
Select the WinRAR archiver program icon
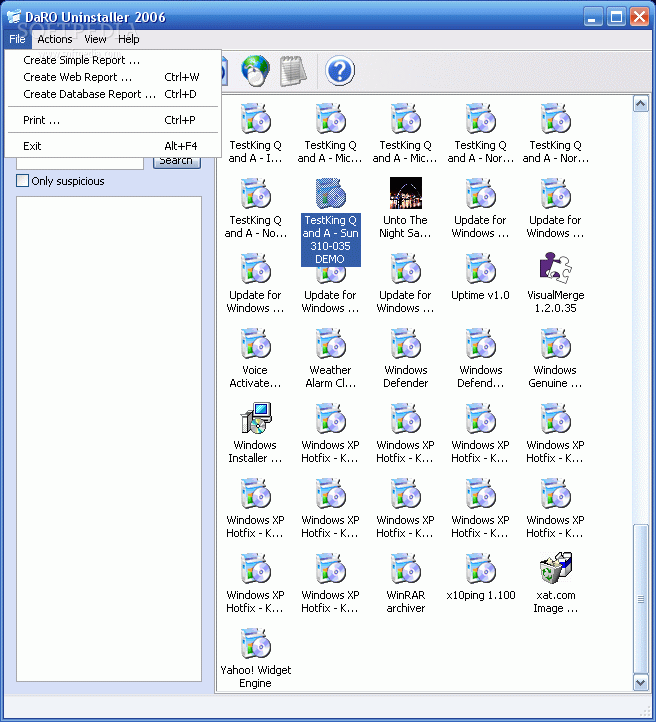click(406, 569)
